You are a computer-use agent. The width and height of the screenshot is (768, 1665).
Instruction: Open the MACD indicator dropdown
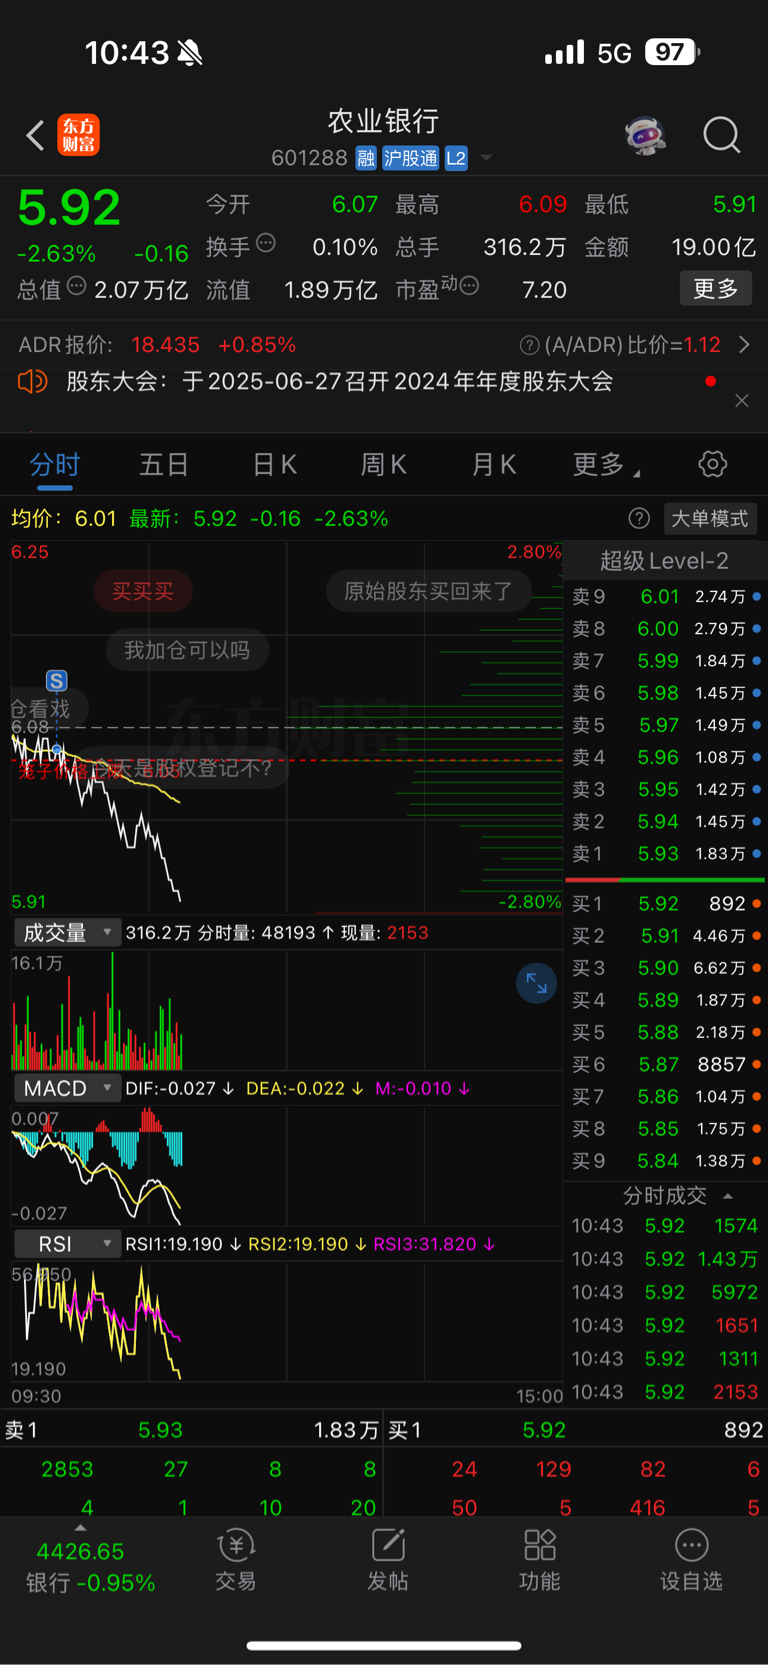[x=67, y=1088]
